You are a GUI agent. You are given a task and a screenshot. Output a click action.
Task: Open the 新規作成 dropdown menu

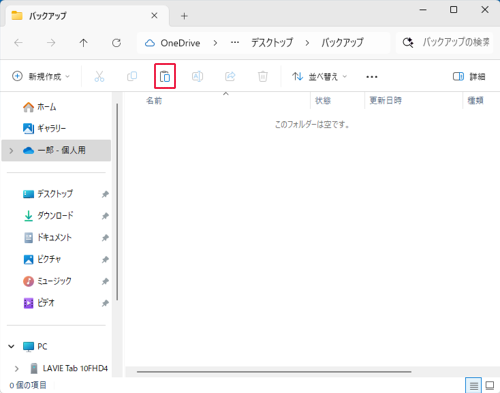41,76
